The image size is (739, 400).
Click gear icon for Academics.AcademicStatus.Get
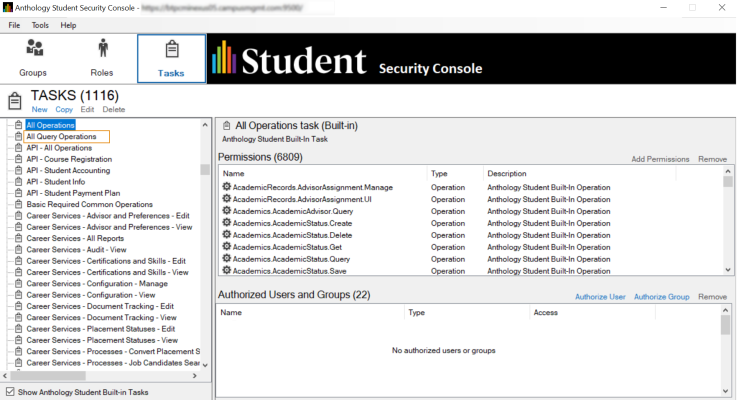[227, 246]
